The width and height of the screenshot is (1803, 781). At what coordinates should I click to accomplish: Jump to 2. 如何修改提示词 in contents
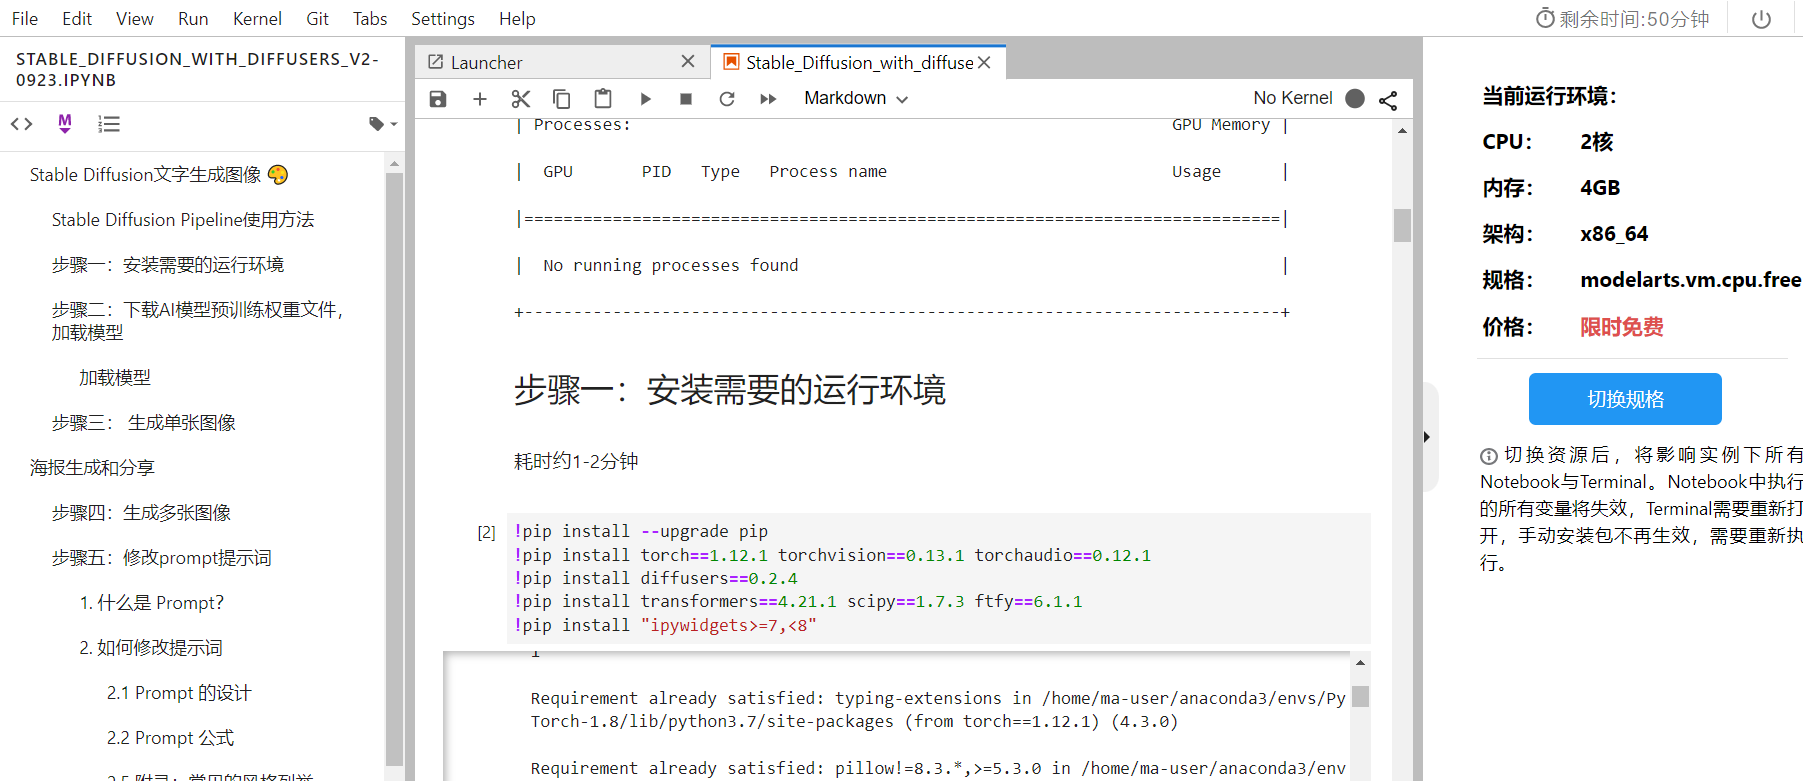(151, 648)
